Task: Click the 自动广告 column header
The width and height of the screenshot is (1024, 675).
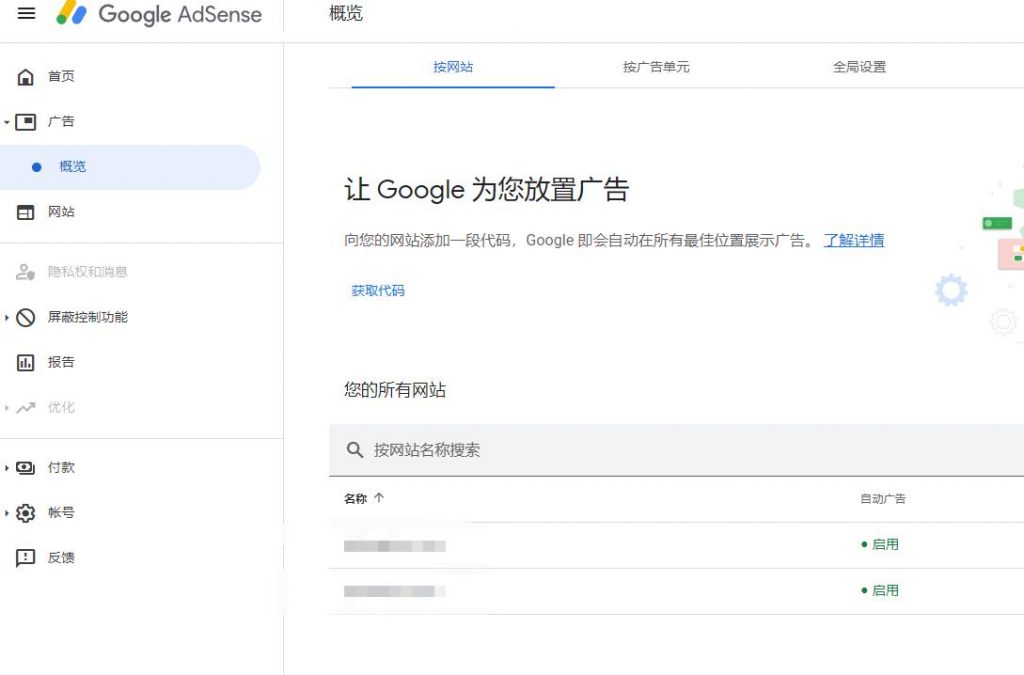Action: coord(883,499)
